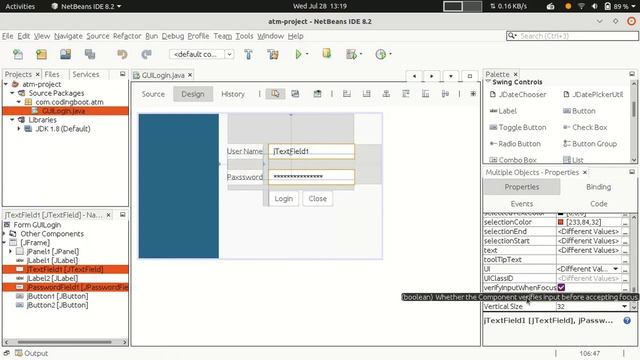The width and height of the screenshot is (640, 360).
Task: Switch to the Files tab
Action: [52, 74]
